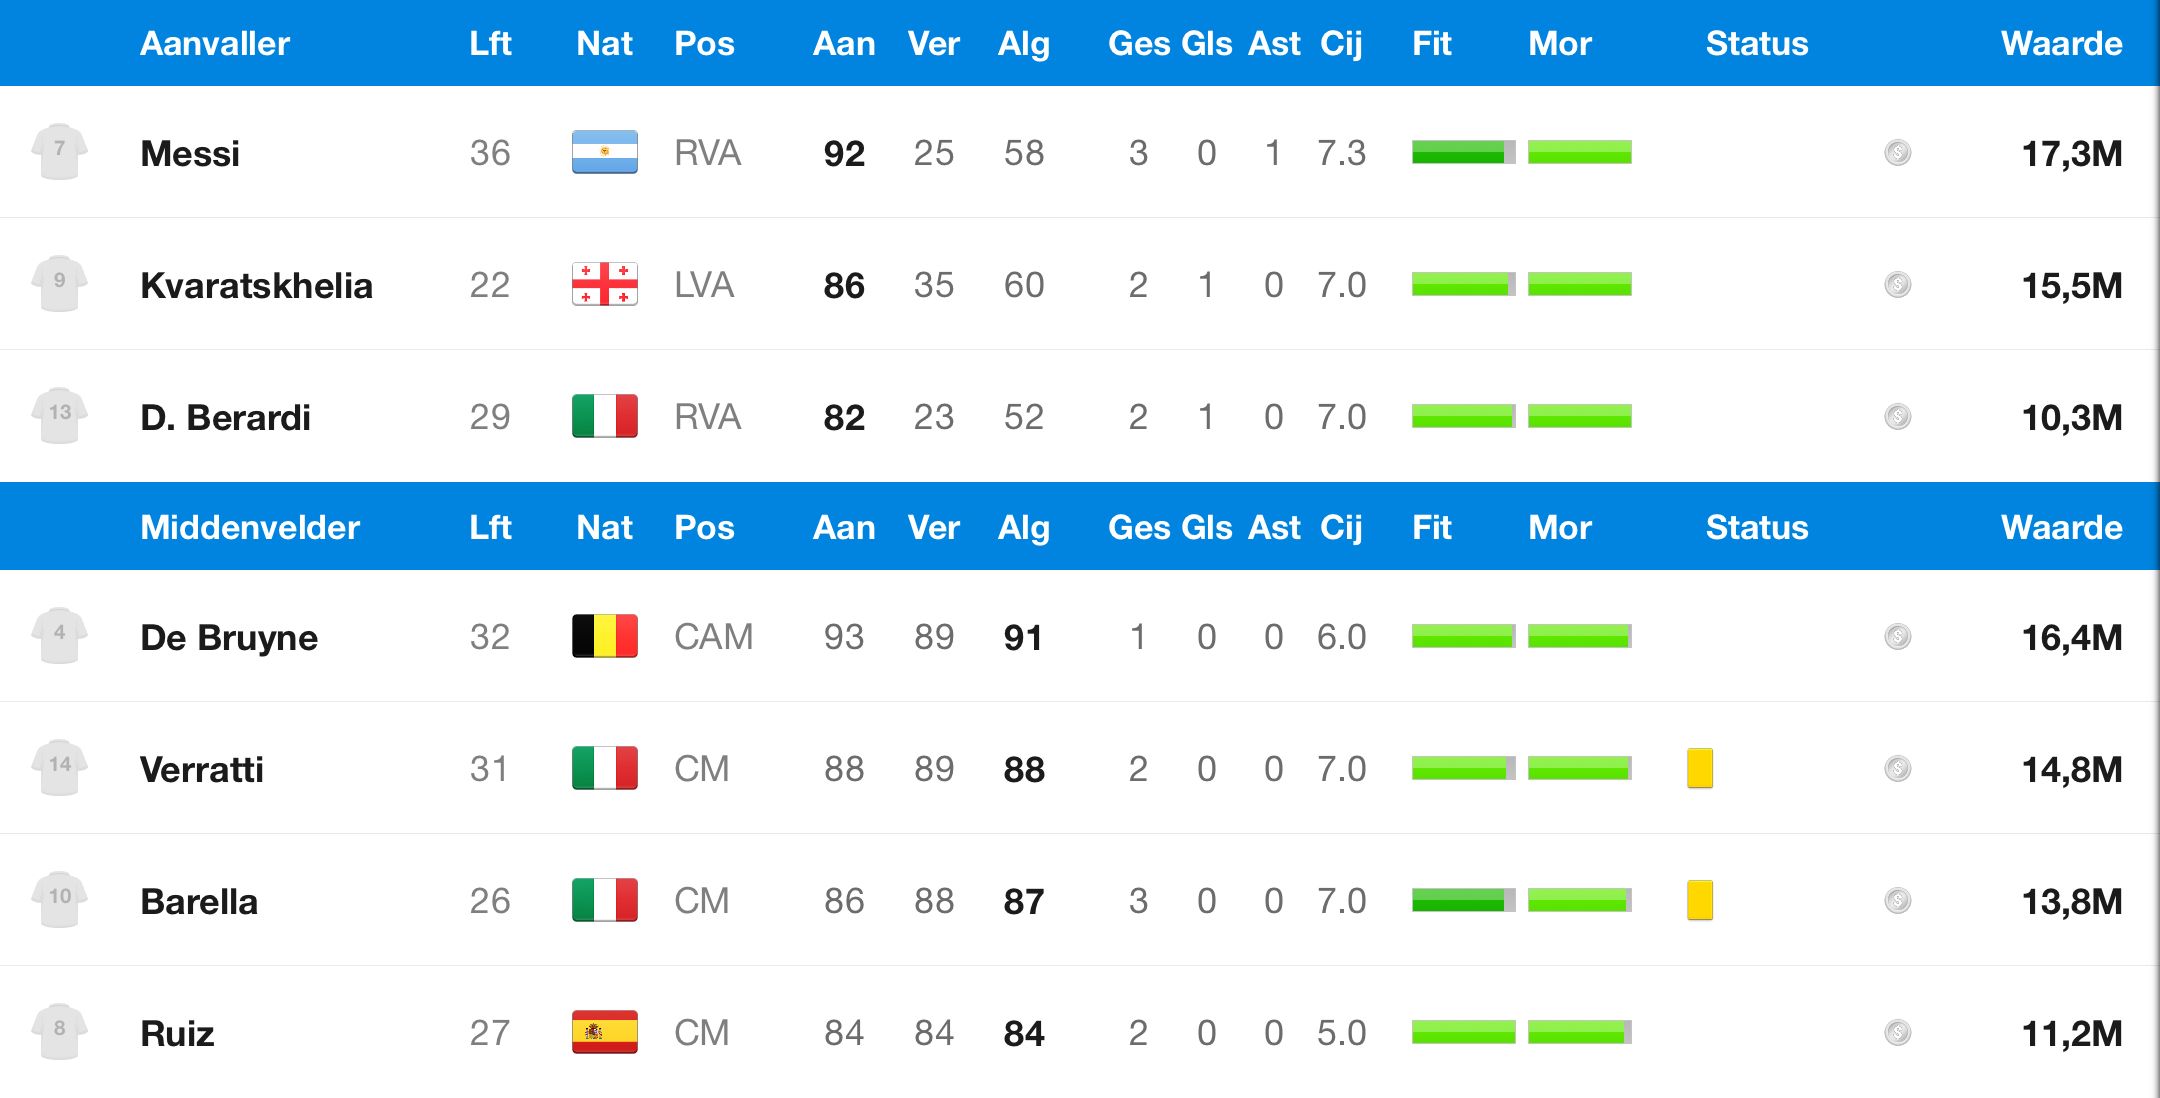Click the Argentine flag next to Messi

604,152
